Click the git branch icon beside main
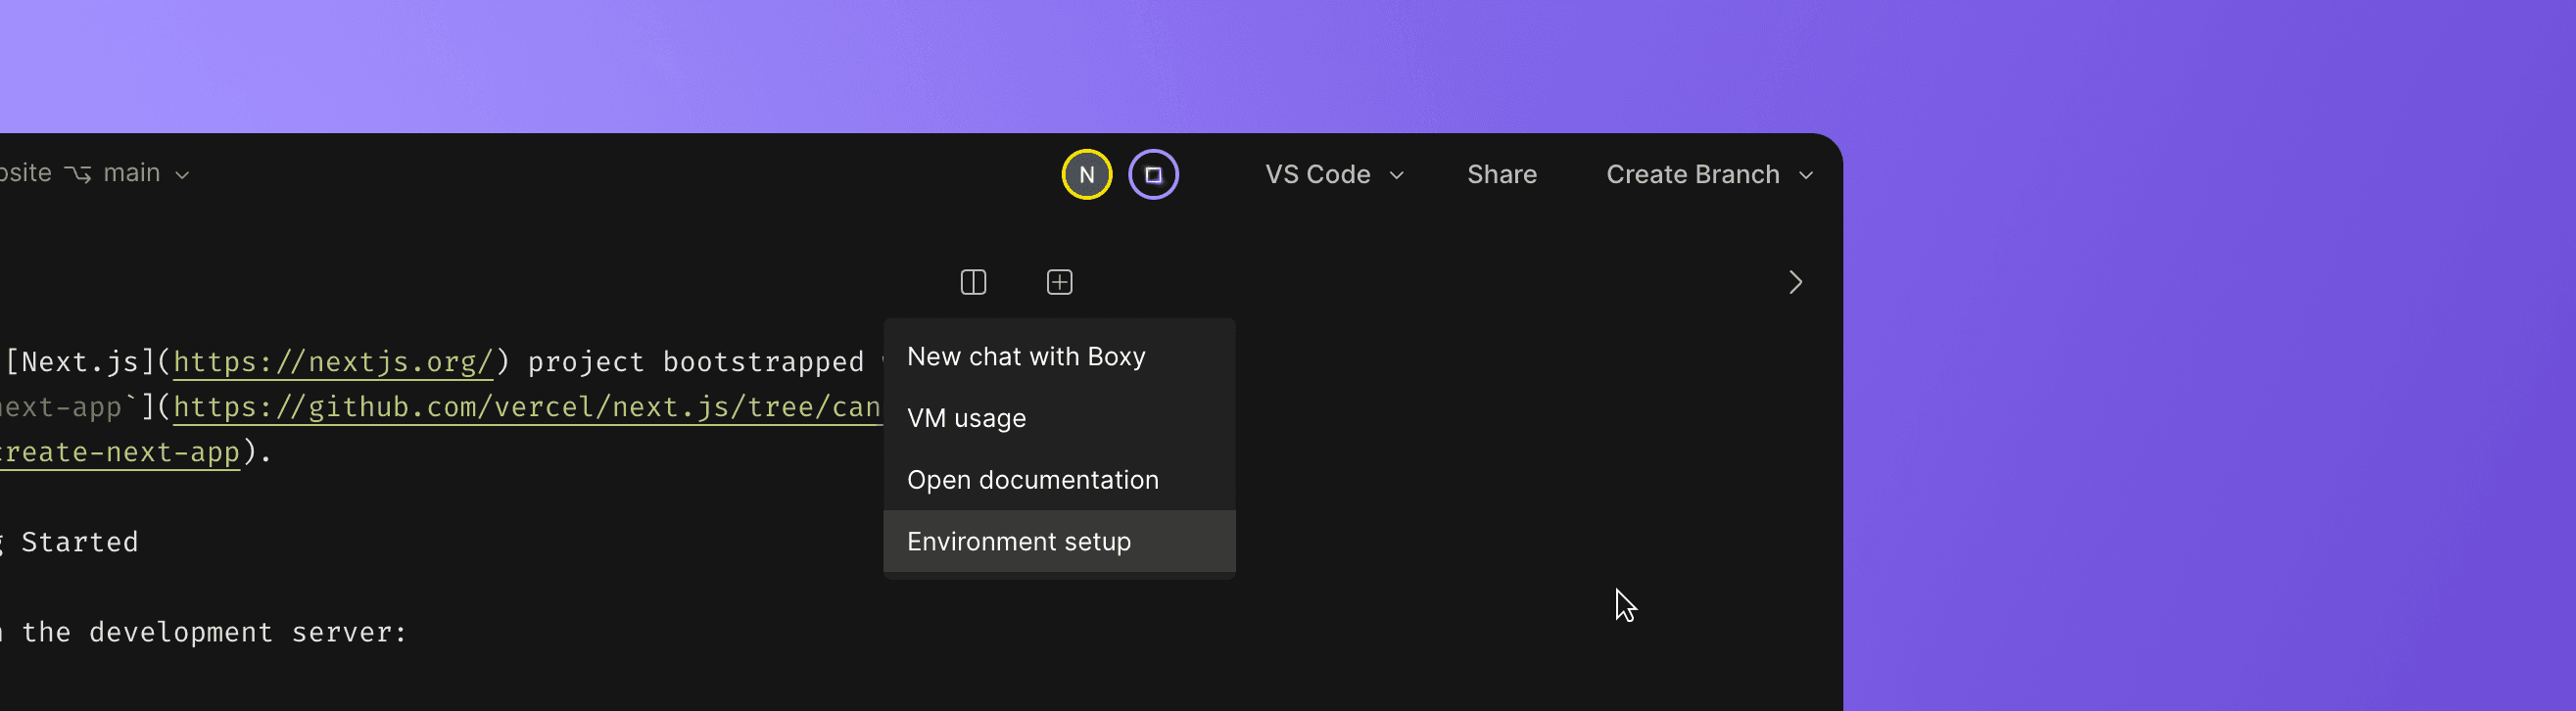2576x711 pixels. [x=78, y=174]
